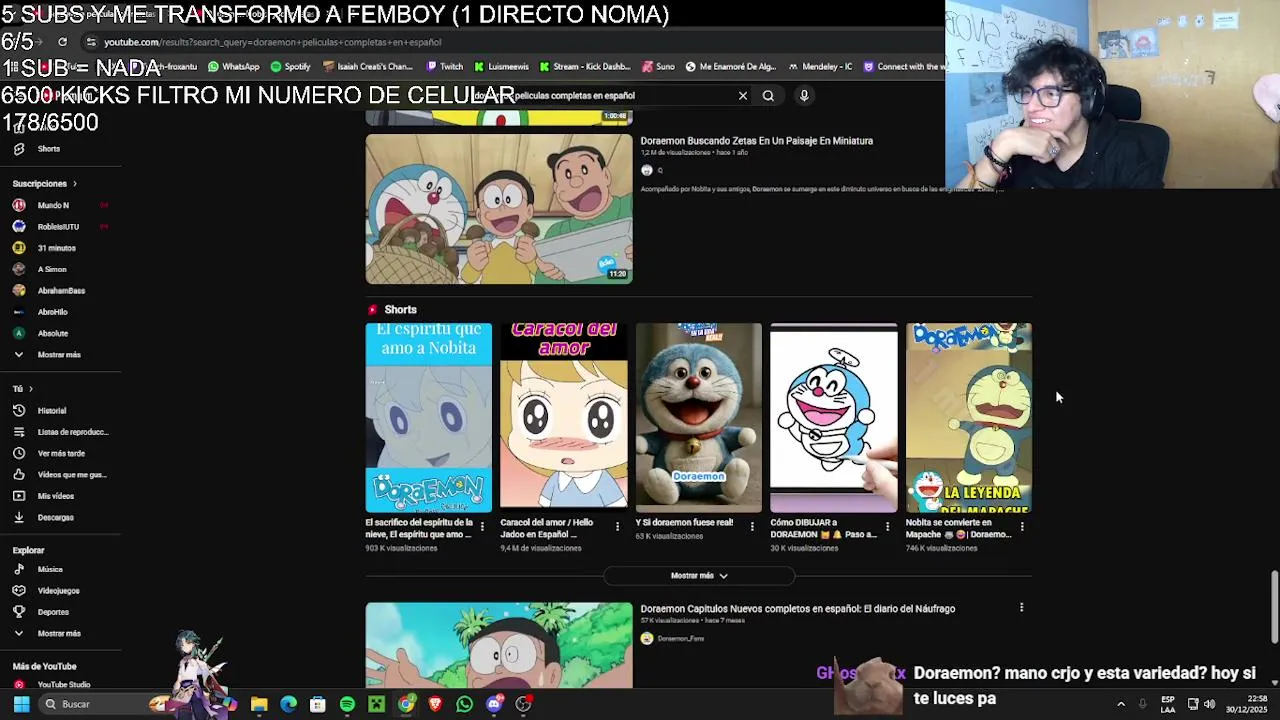Open the RobleisIUTU subscription channel
Screen dimensions: 1280x720
(60, 227)
